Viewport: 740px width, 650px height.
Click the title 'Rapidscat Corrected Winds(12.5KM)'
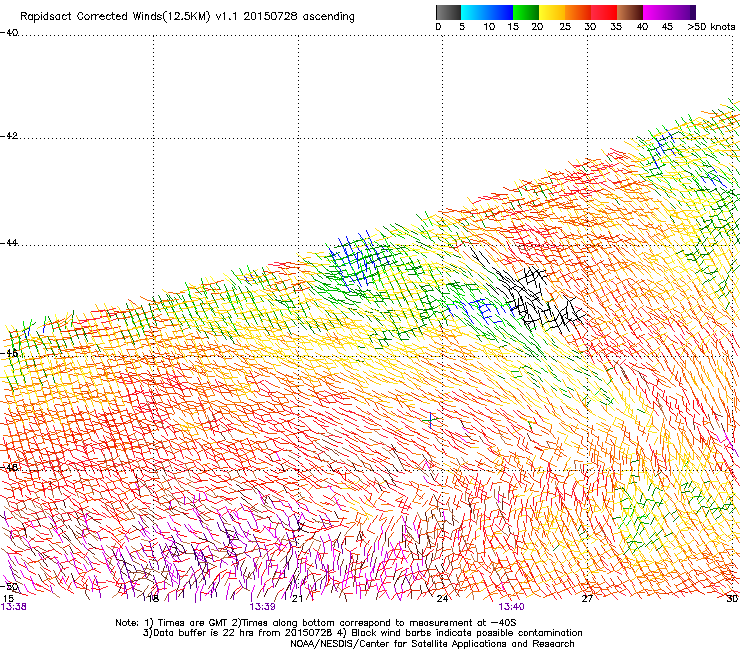tap(115, 17)
